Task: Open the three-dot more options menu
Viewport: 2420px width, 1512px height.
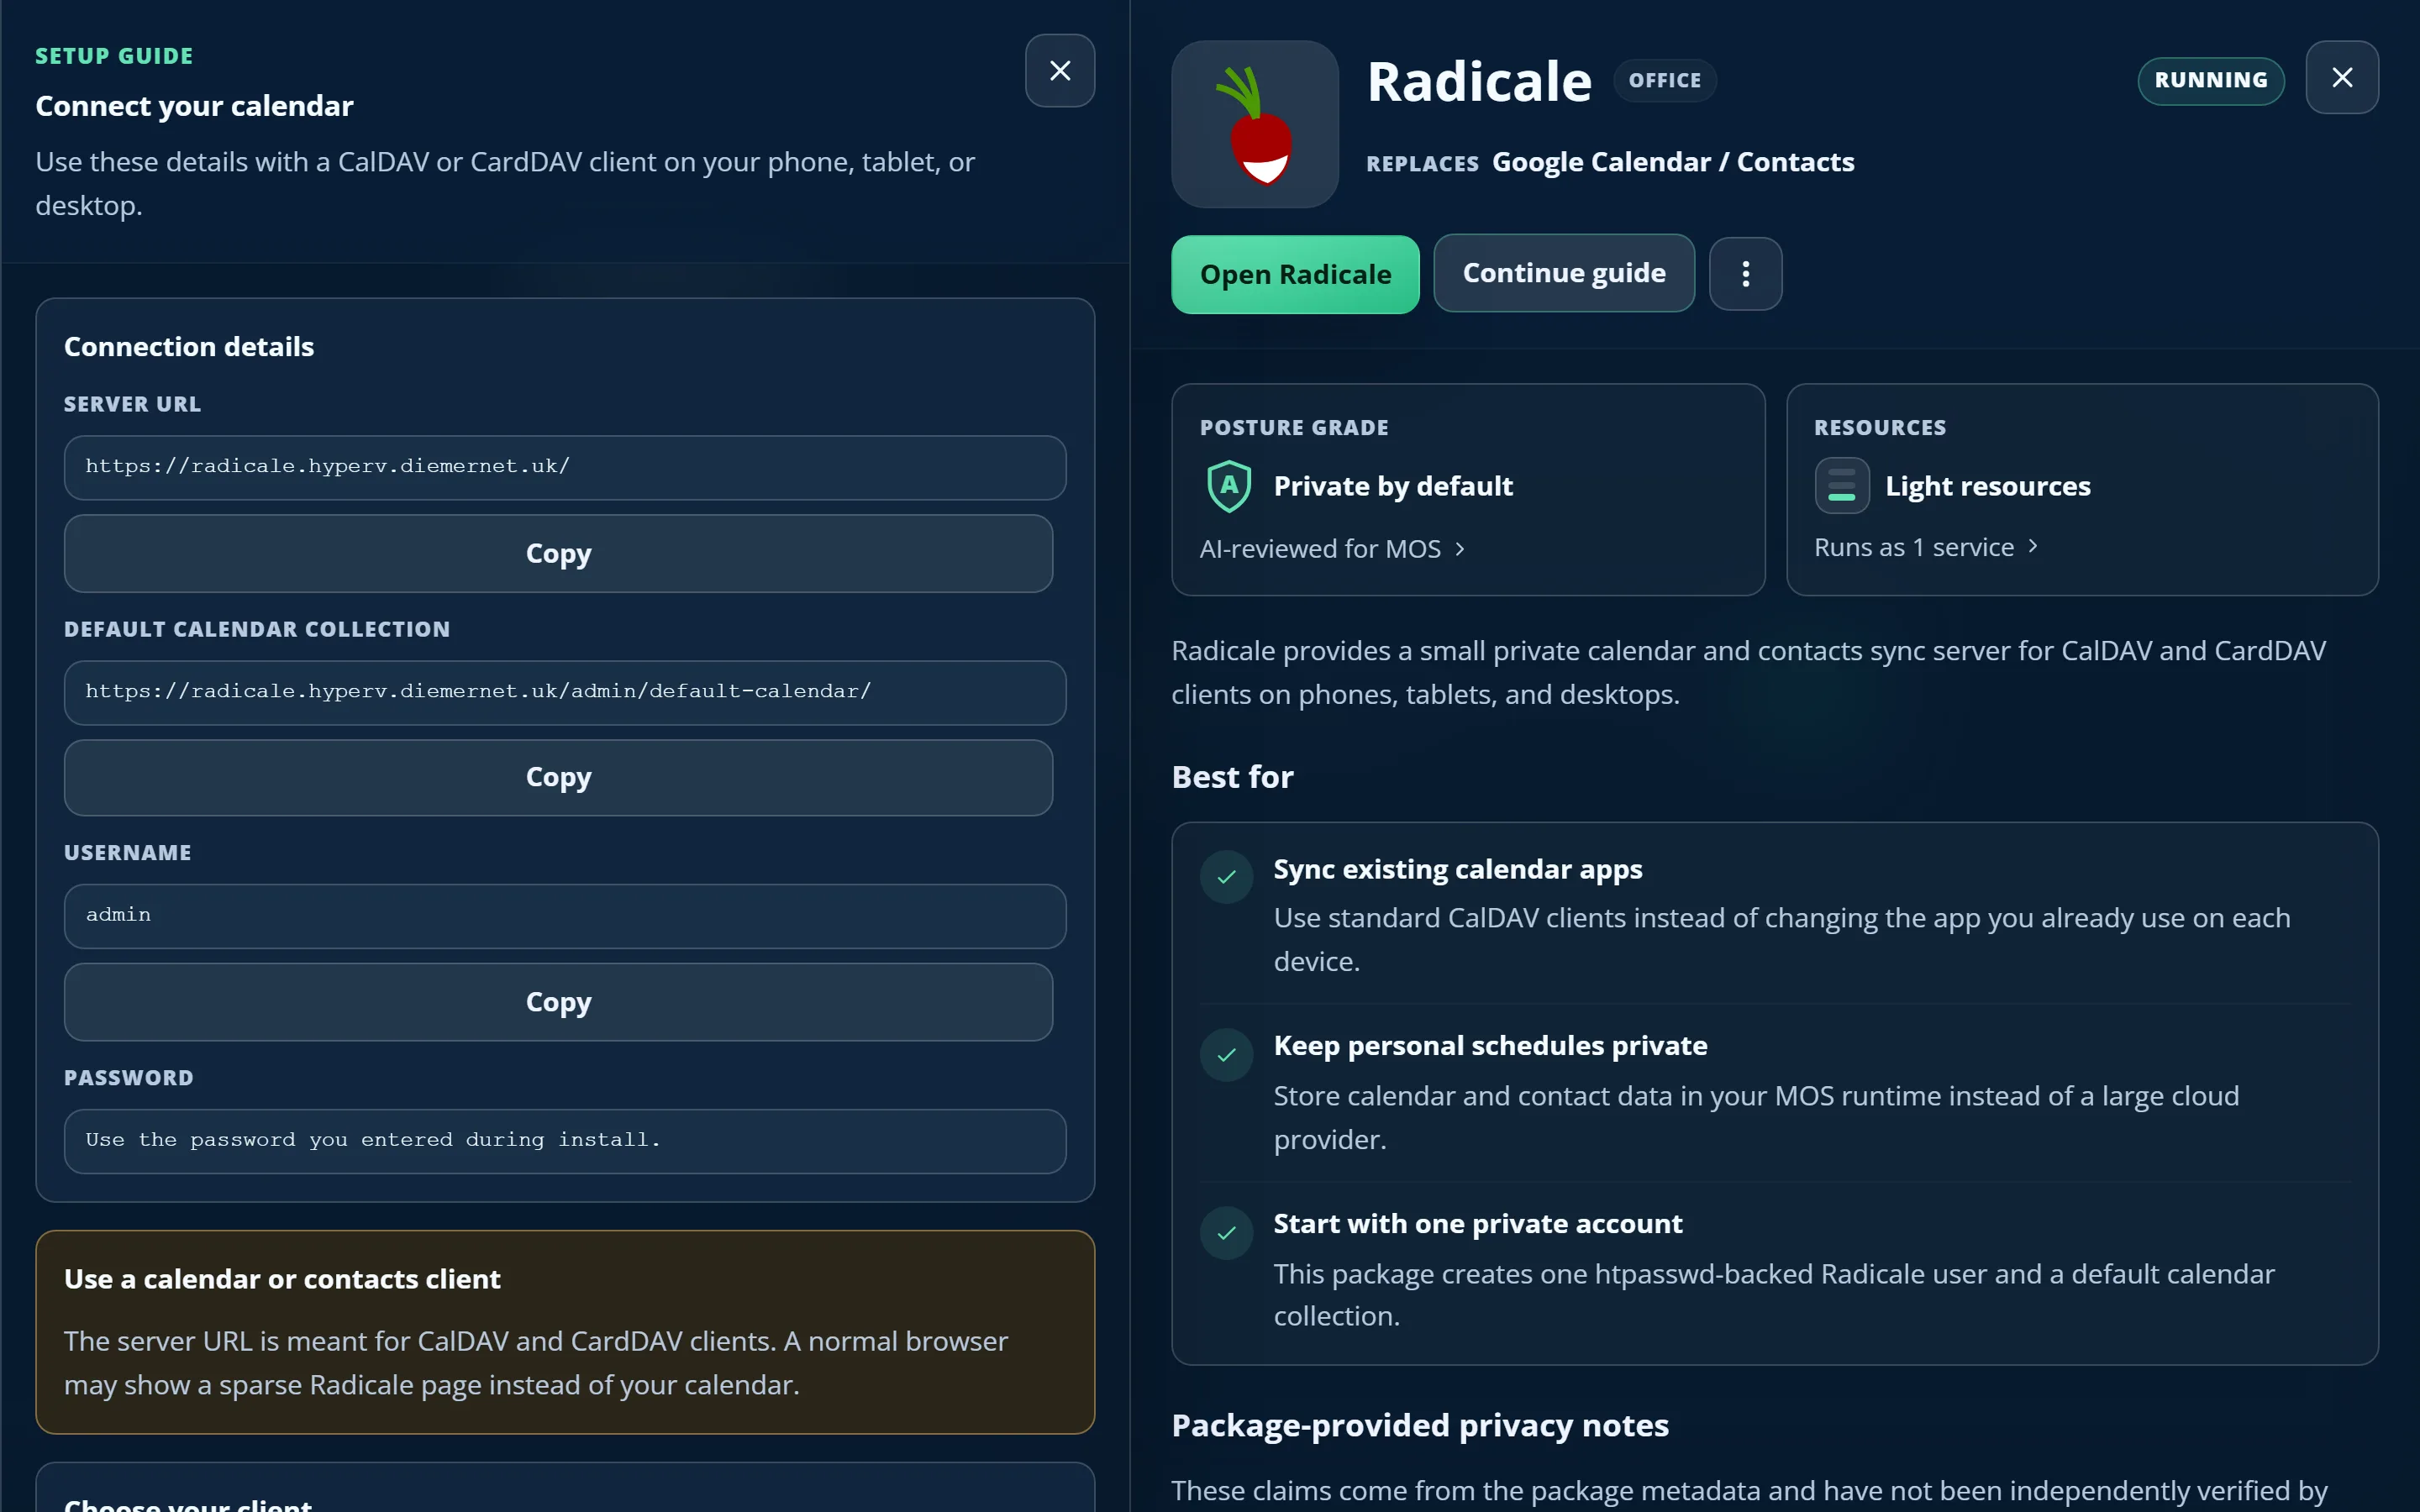Action: point(1745,274)
